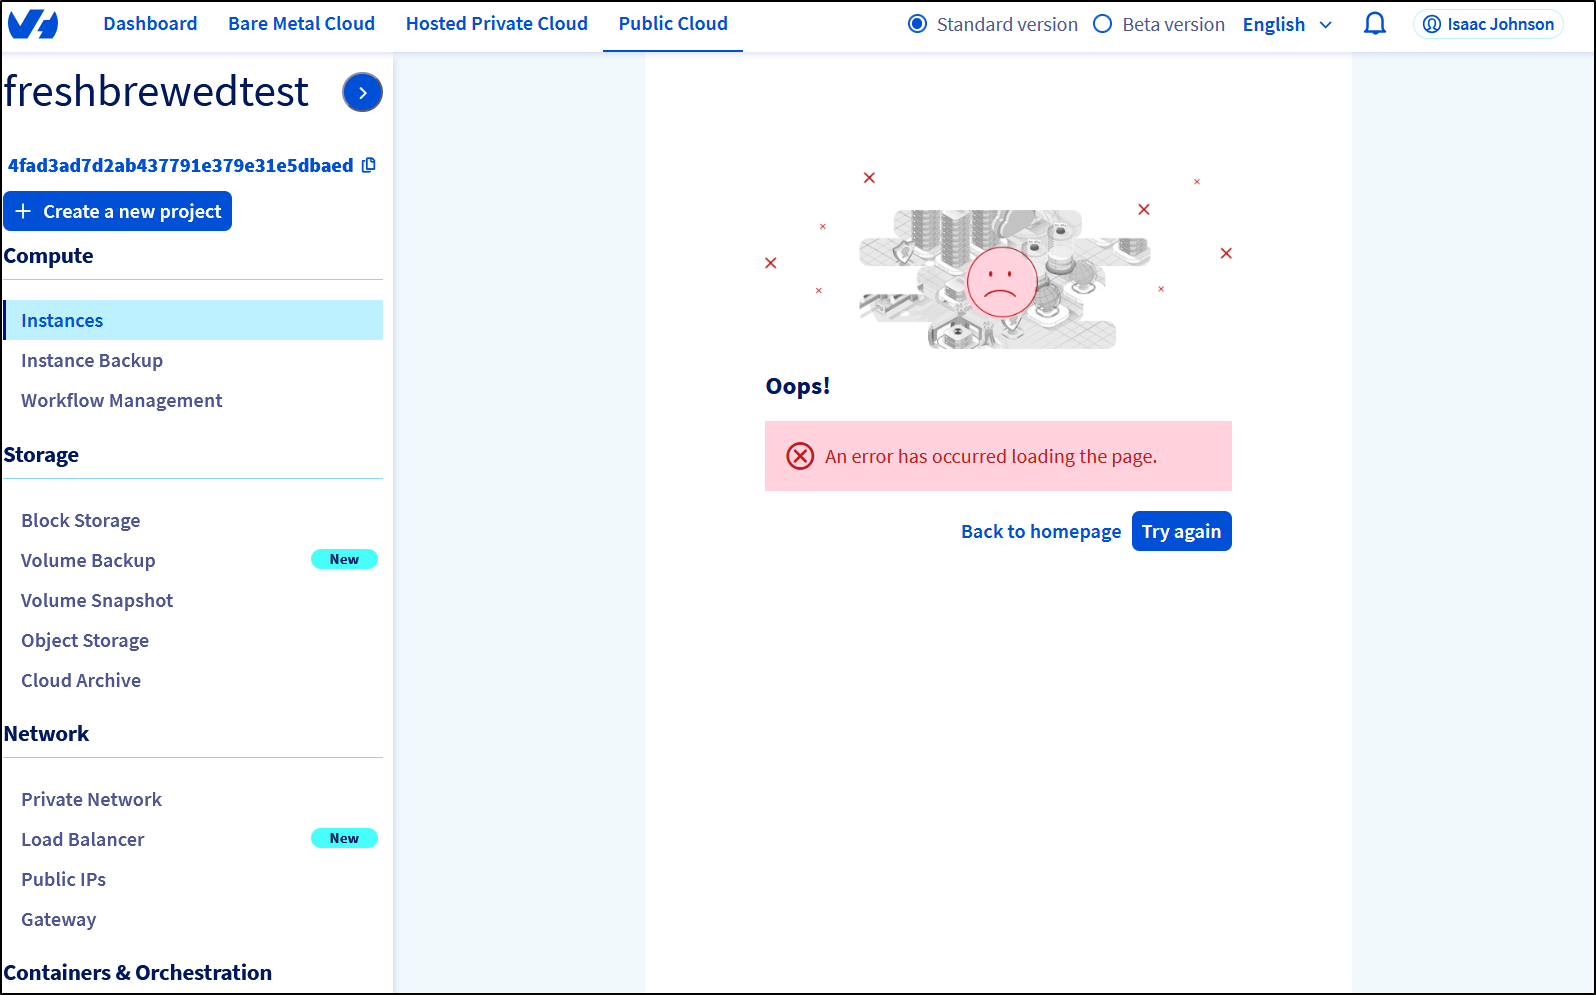
Task: Navigate to Object Storage
Action: pos(85,640)
